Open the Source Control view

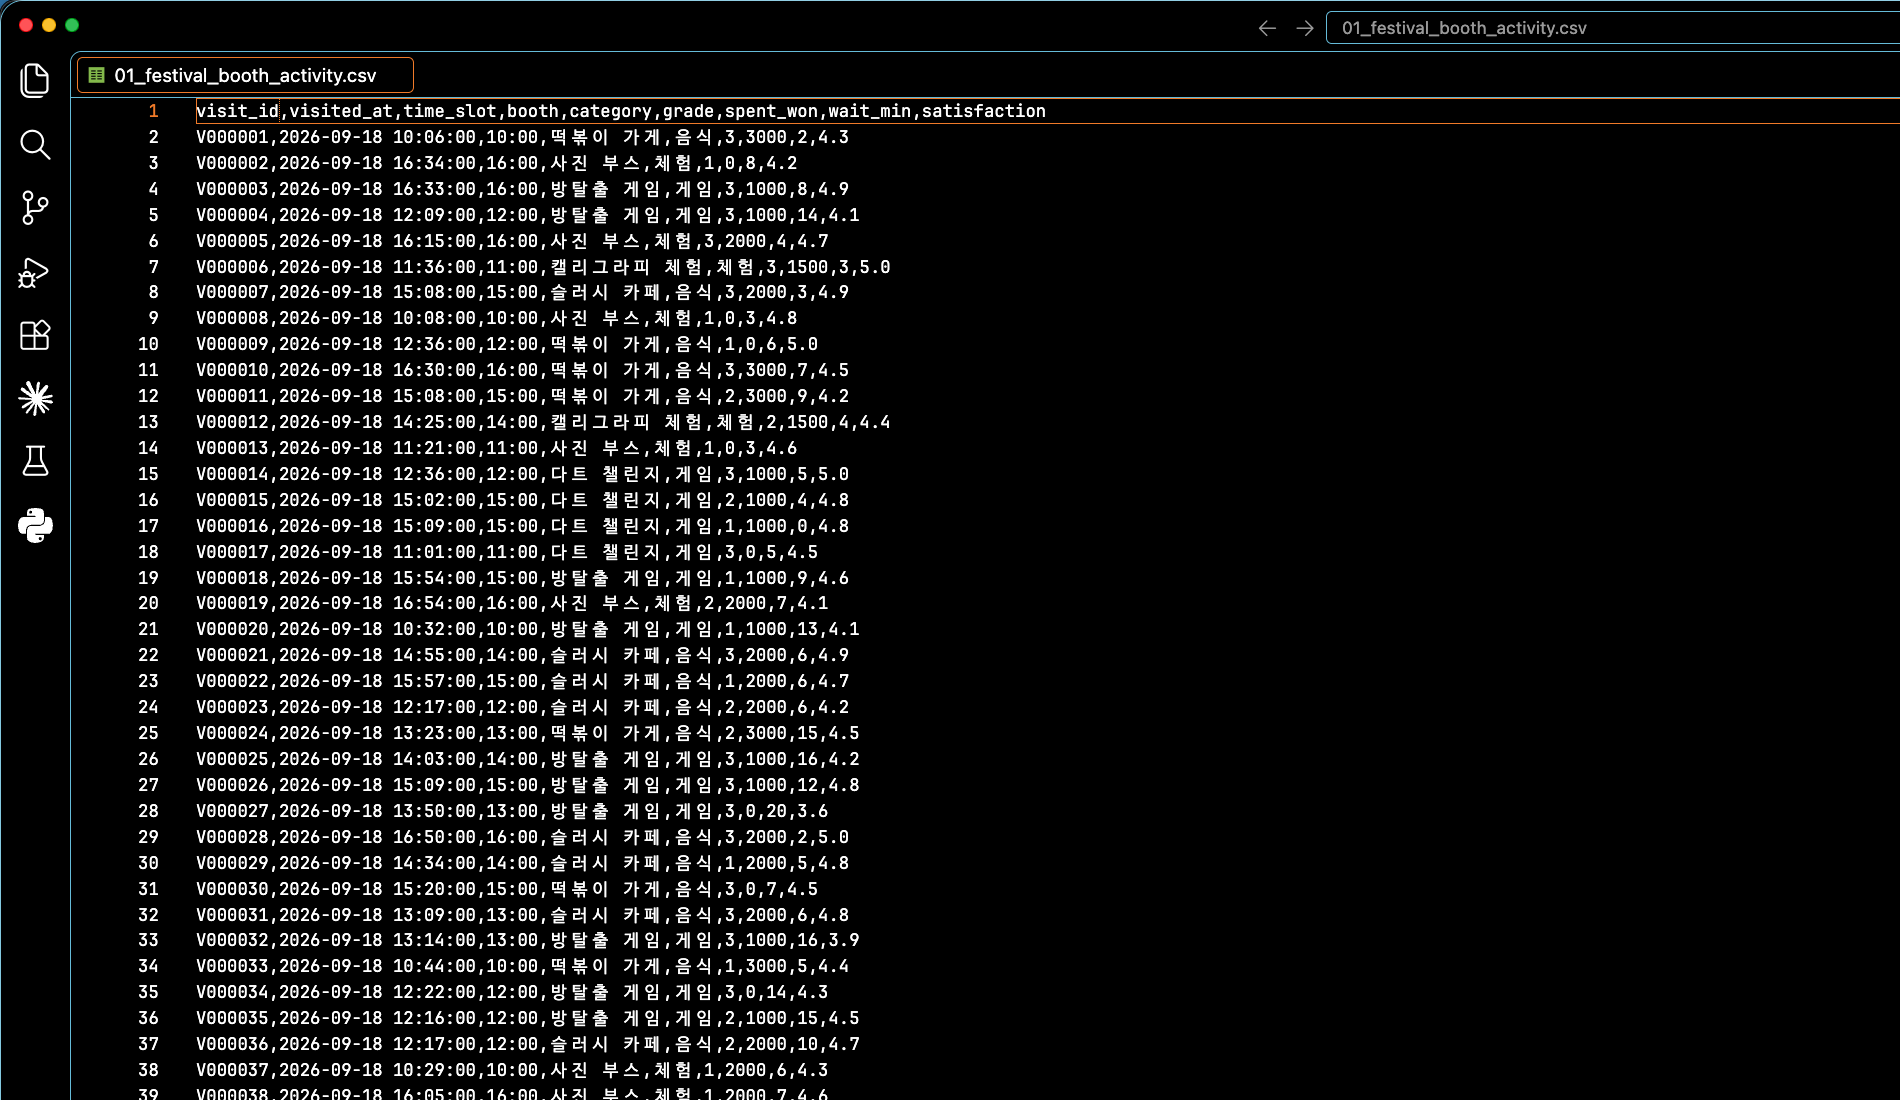35,208
